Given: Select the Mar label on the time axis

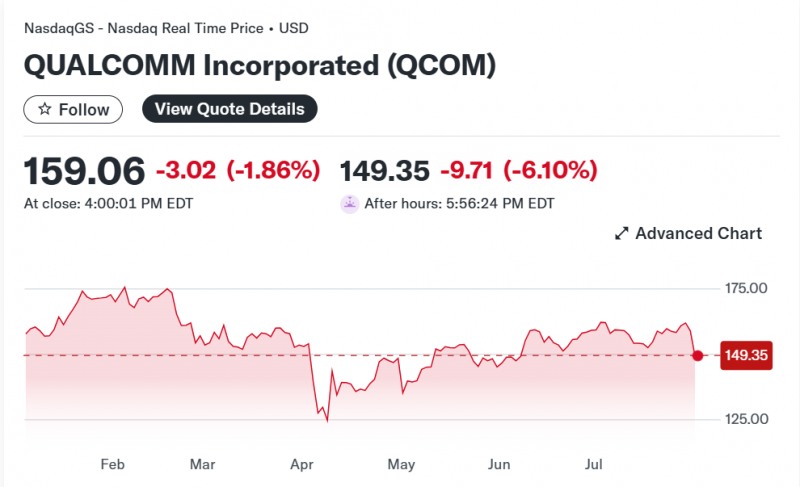Looking at the screenshot, I should click(203, 465).
